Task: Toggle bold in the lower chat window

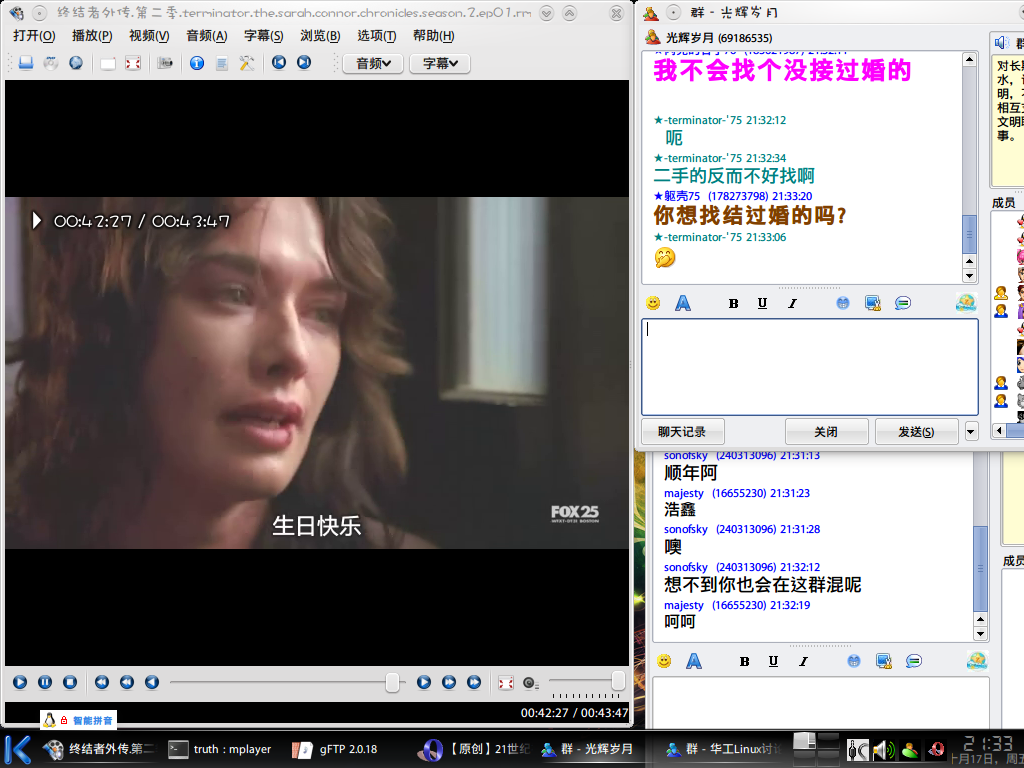Action: point(744,662)
